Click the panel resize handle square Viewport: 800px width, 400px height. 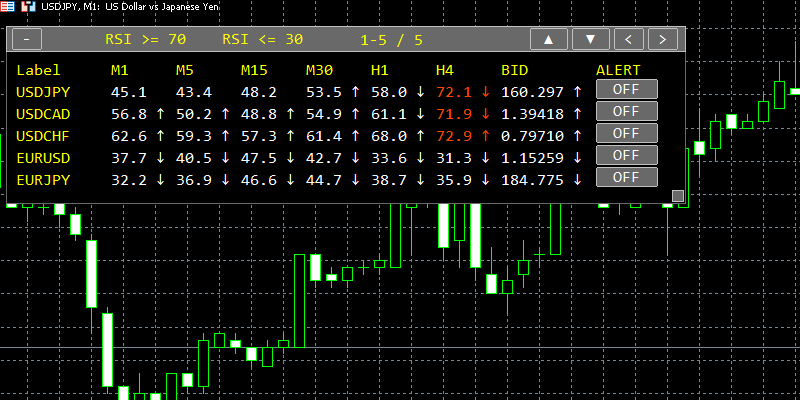point(678,196)
